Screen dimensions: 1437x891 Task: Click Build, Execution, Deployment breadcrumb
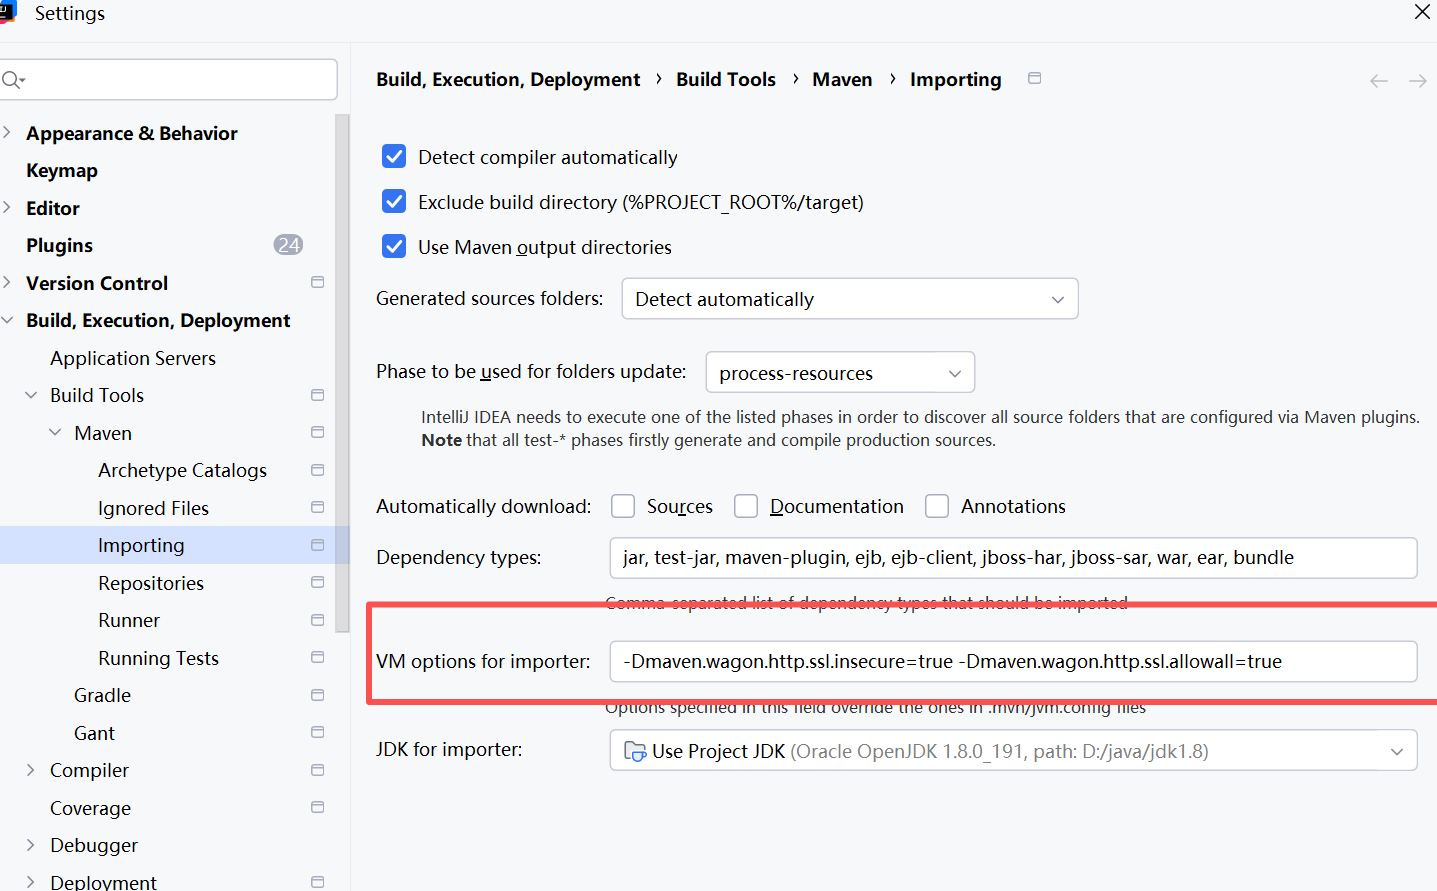(x=508, y=79)
